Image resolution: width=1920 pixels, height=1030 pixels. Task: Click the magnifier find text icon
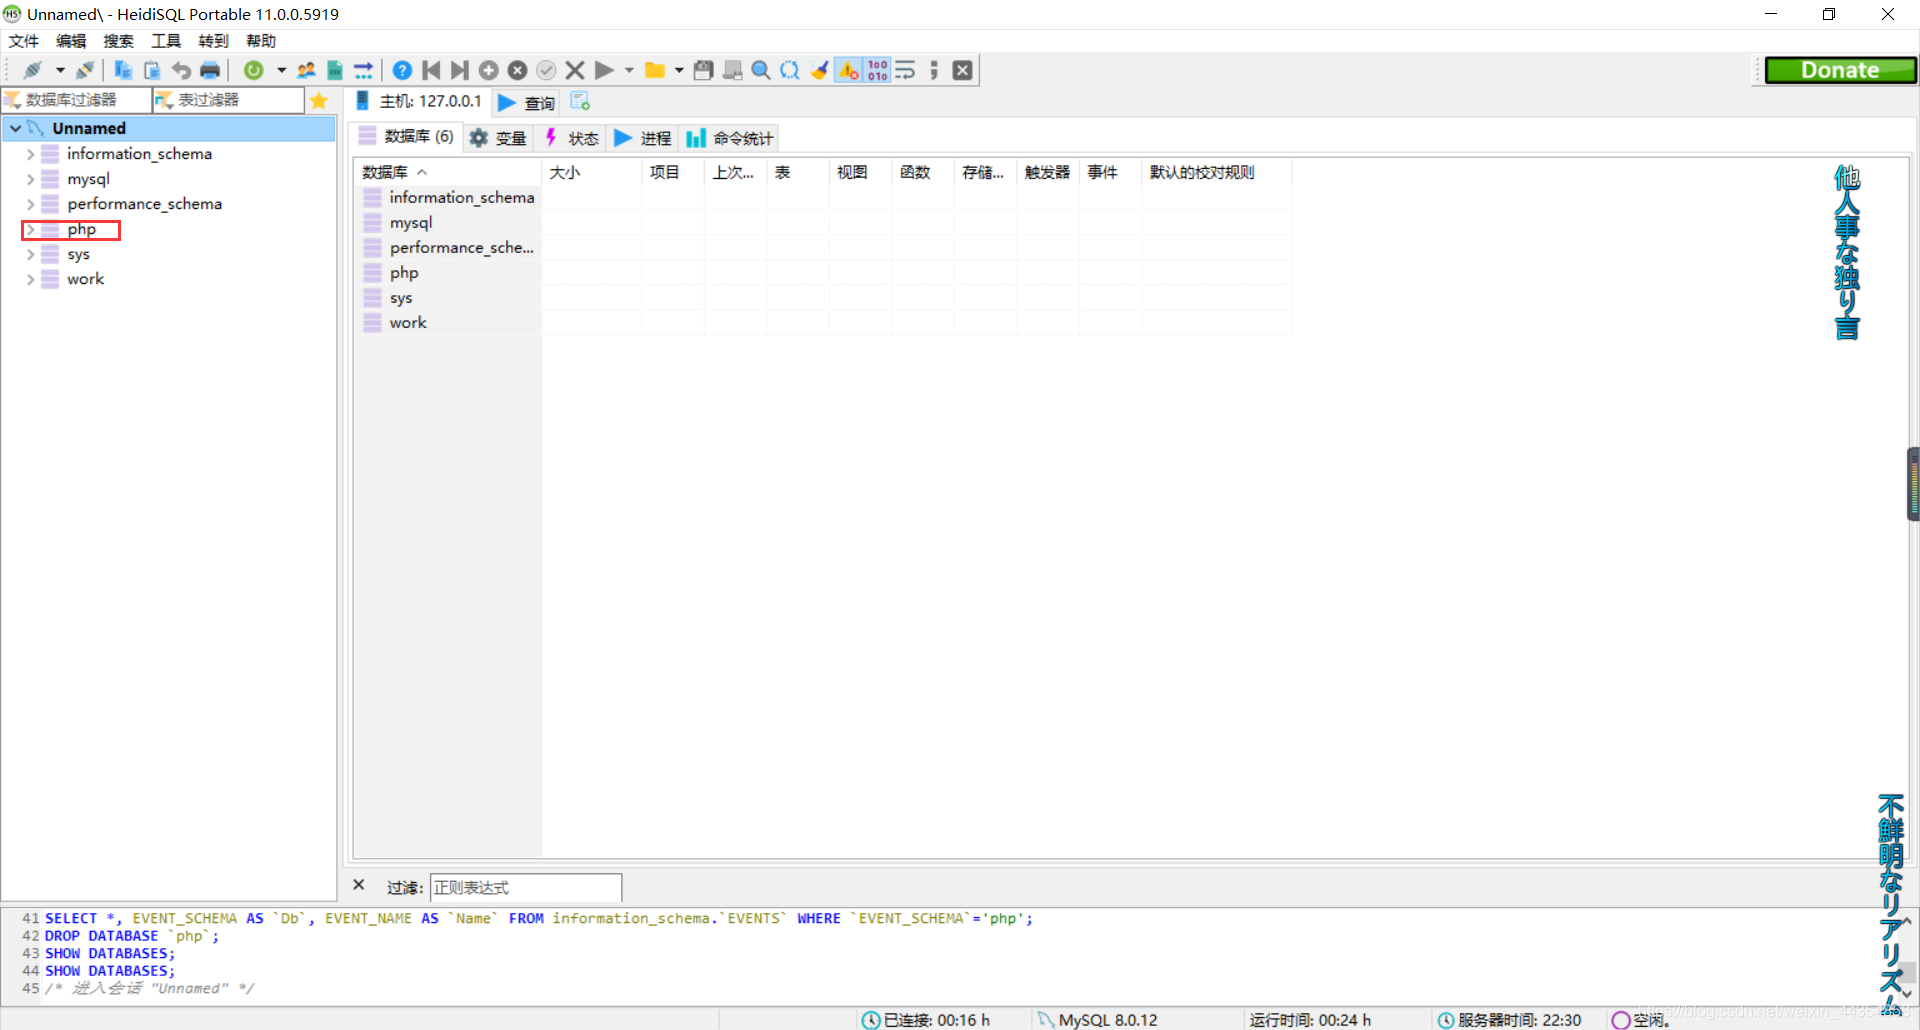761,70
